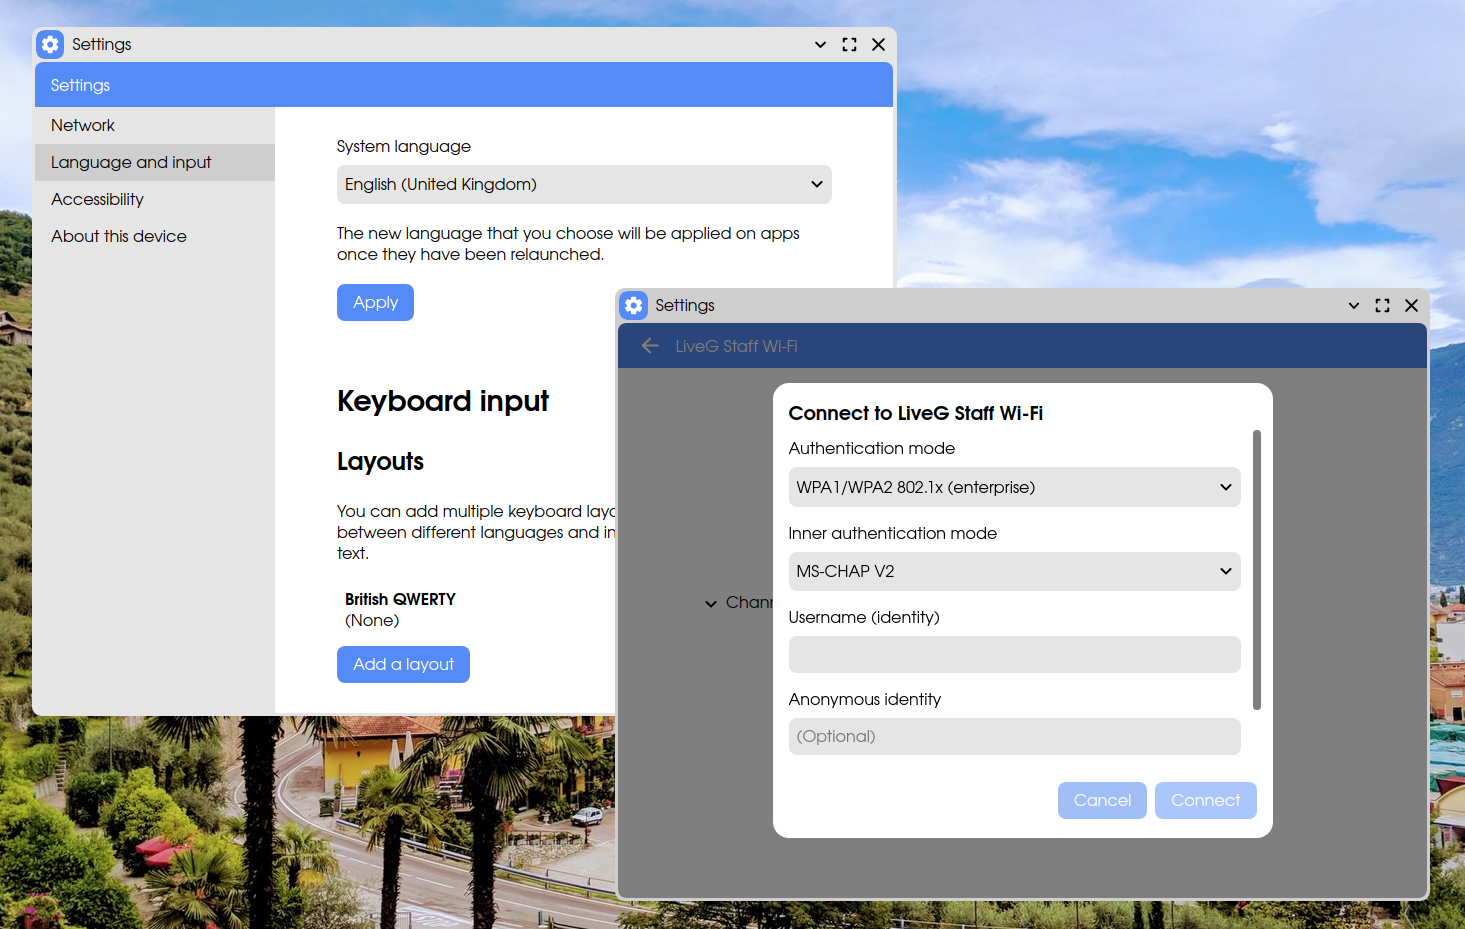Maximize the Wi-Fi settings window
1465x929 pixels.
pyautogui.click(x=1382, y=306)
